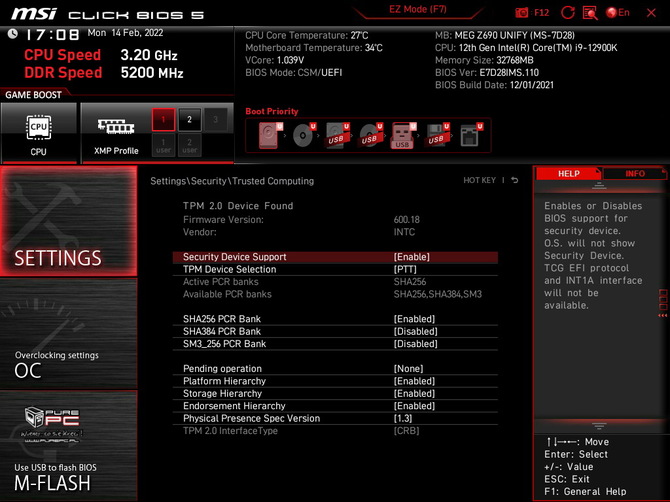The image size is (670, 502).
Task: Select the hard disk boot priority icon
Action: 270,135
